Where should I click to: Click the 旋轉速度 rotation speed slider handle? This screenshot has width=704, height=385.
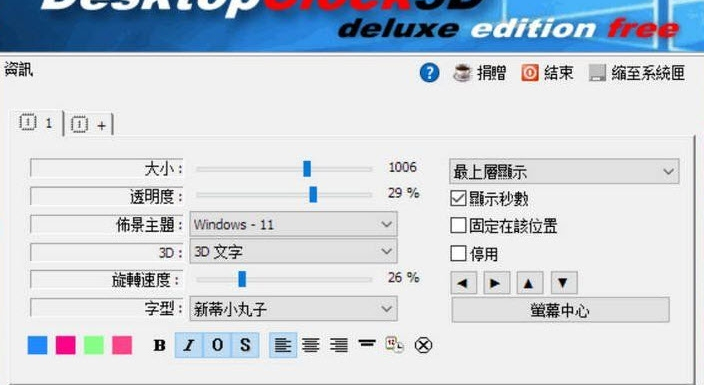click(242, 279)
